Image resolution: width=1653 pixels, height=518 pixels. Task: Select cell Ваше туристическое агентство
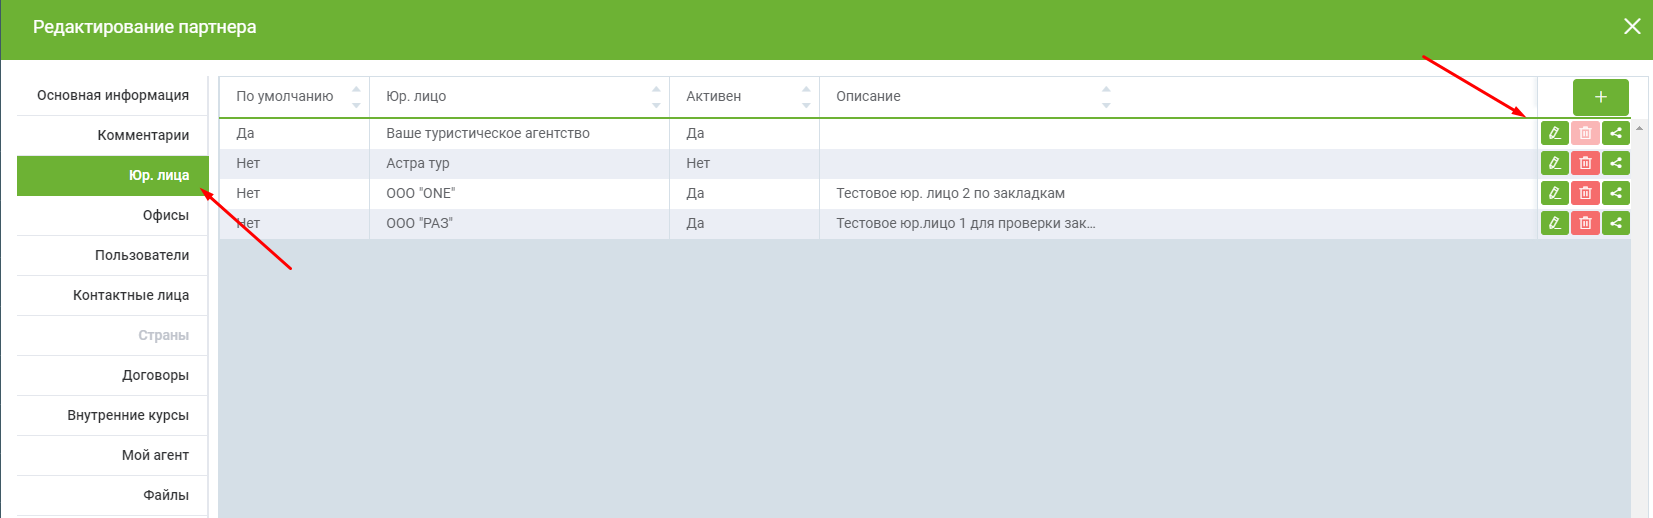[519, 133]
